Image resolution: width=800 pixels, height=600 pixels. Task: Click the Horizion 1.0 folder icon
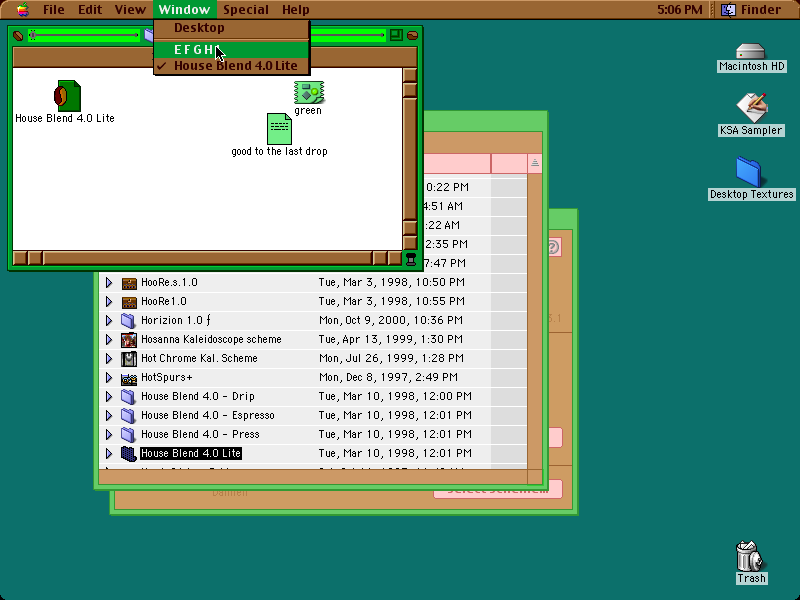128,320
